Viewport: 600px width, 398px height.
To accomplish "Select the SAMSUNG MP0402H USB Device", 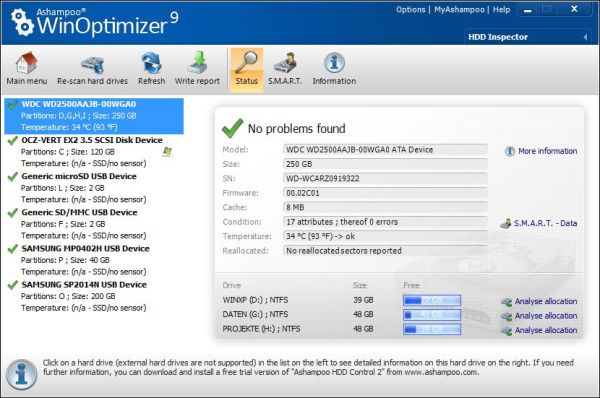I will (x=94, y=260).
